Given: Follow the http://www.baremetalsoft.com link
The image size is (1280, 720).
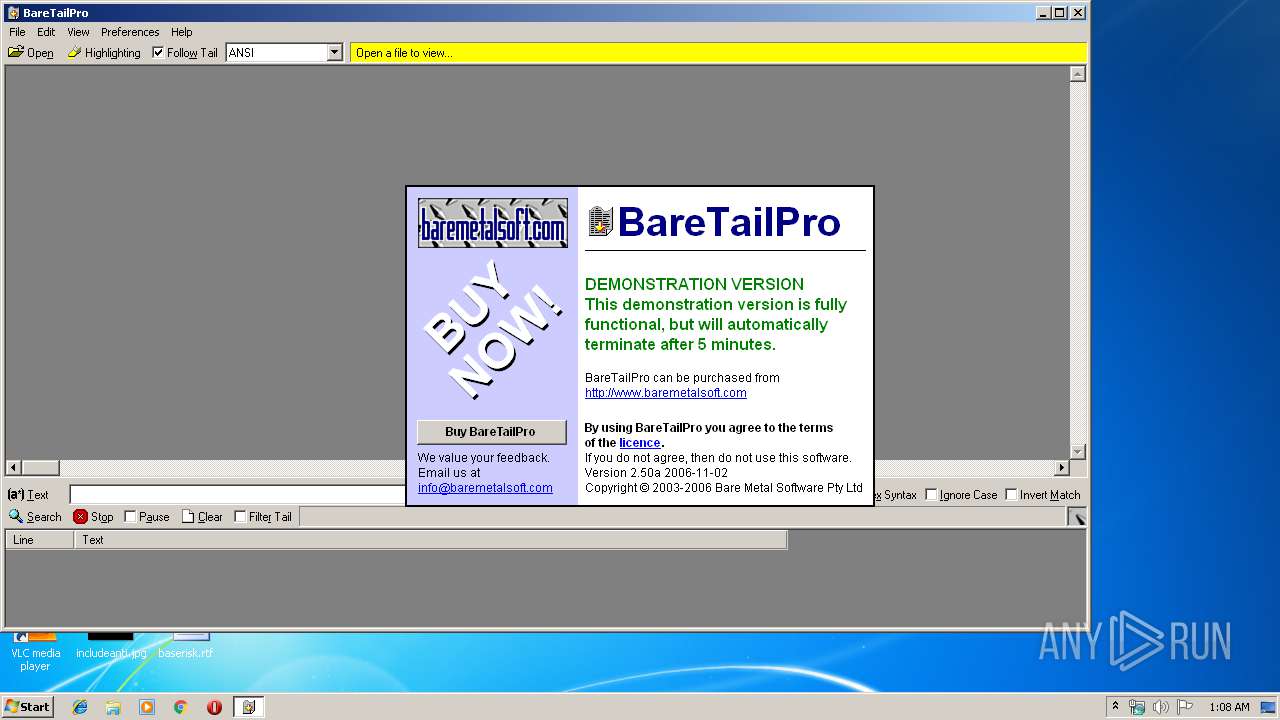Looking at the screenshot, I should (x=666, y=393).
